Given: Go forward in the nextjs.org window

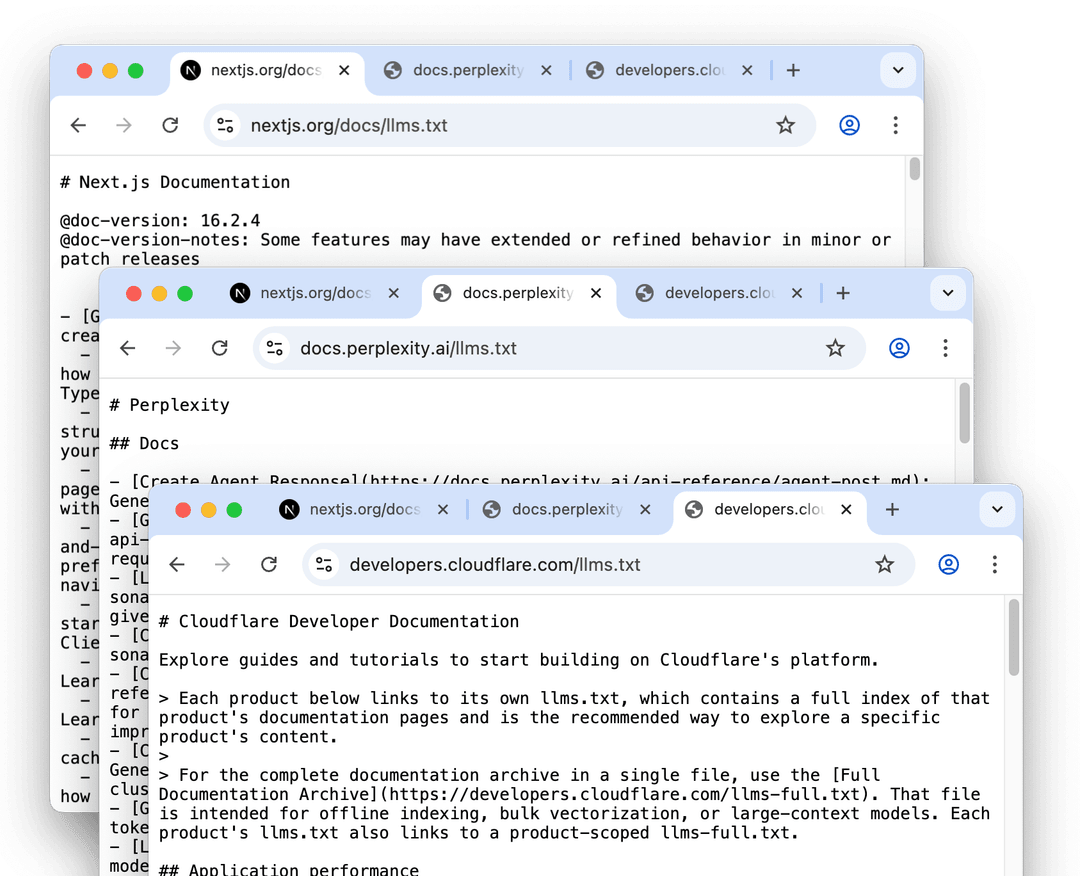Looking at the screenshot, I should 124,125.
